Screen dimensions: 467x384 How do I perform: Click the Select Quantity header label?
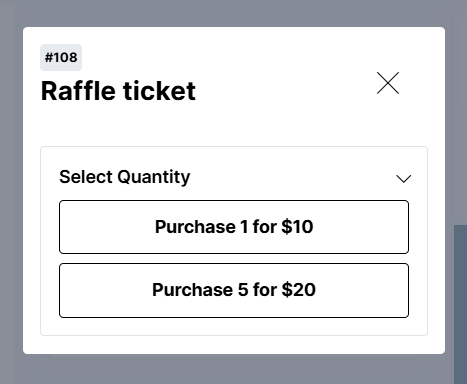pos(125,177)
